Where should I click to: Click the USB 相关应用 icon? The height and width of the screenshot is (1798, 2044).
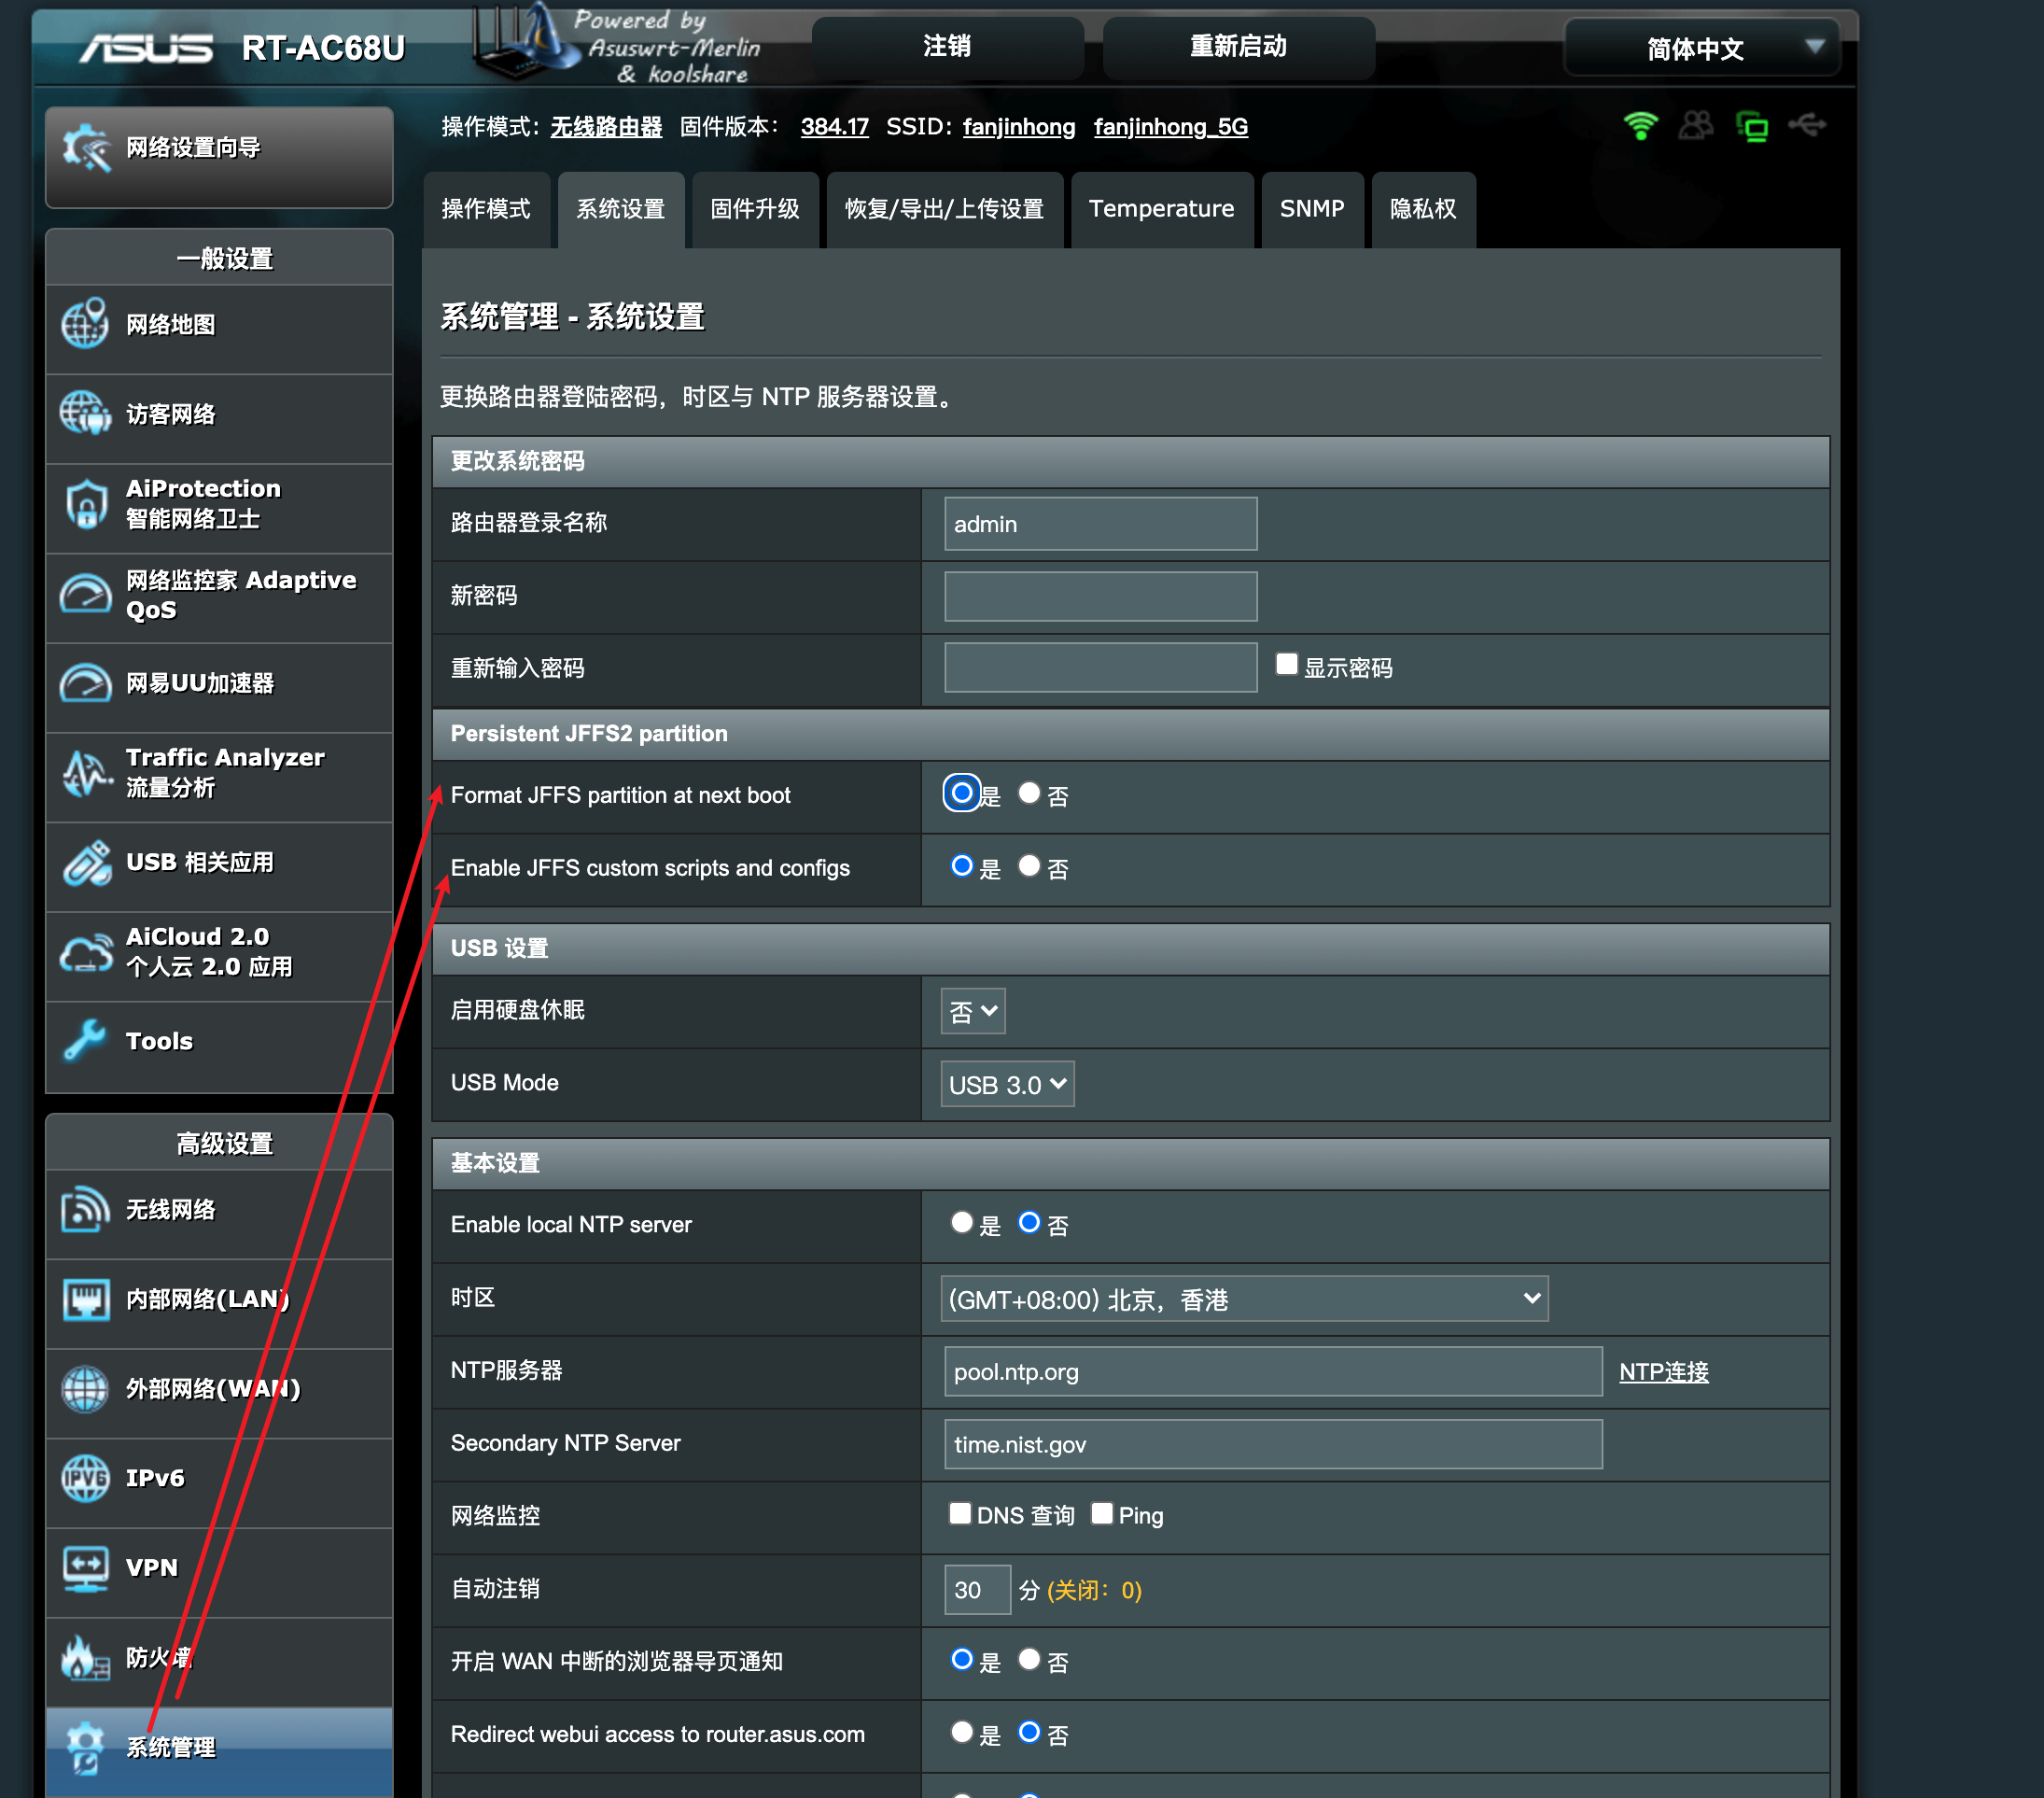[x=86, y=862]
